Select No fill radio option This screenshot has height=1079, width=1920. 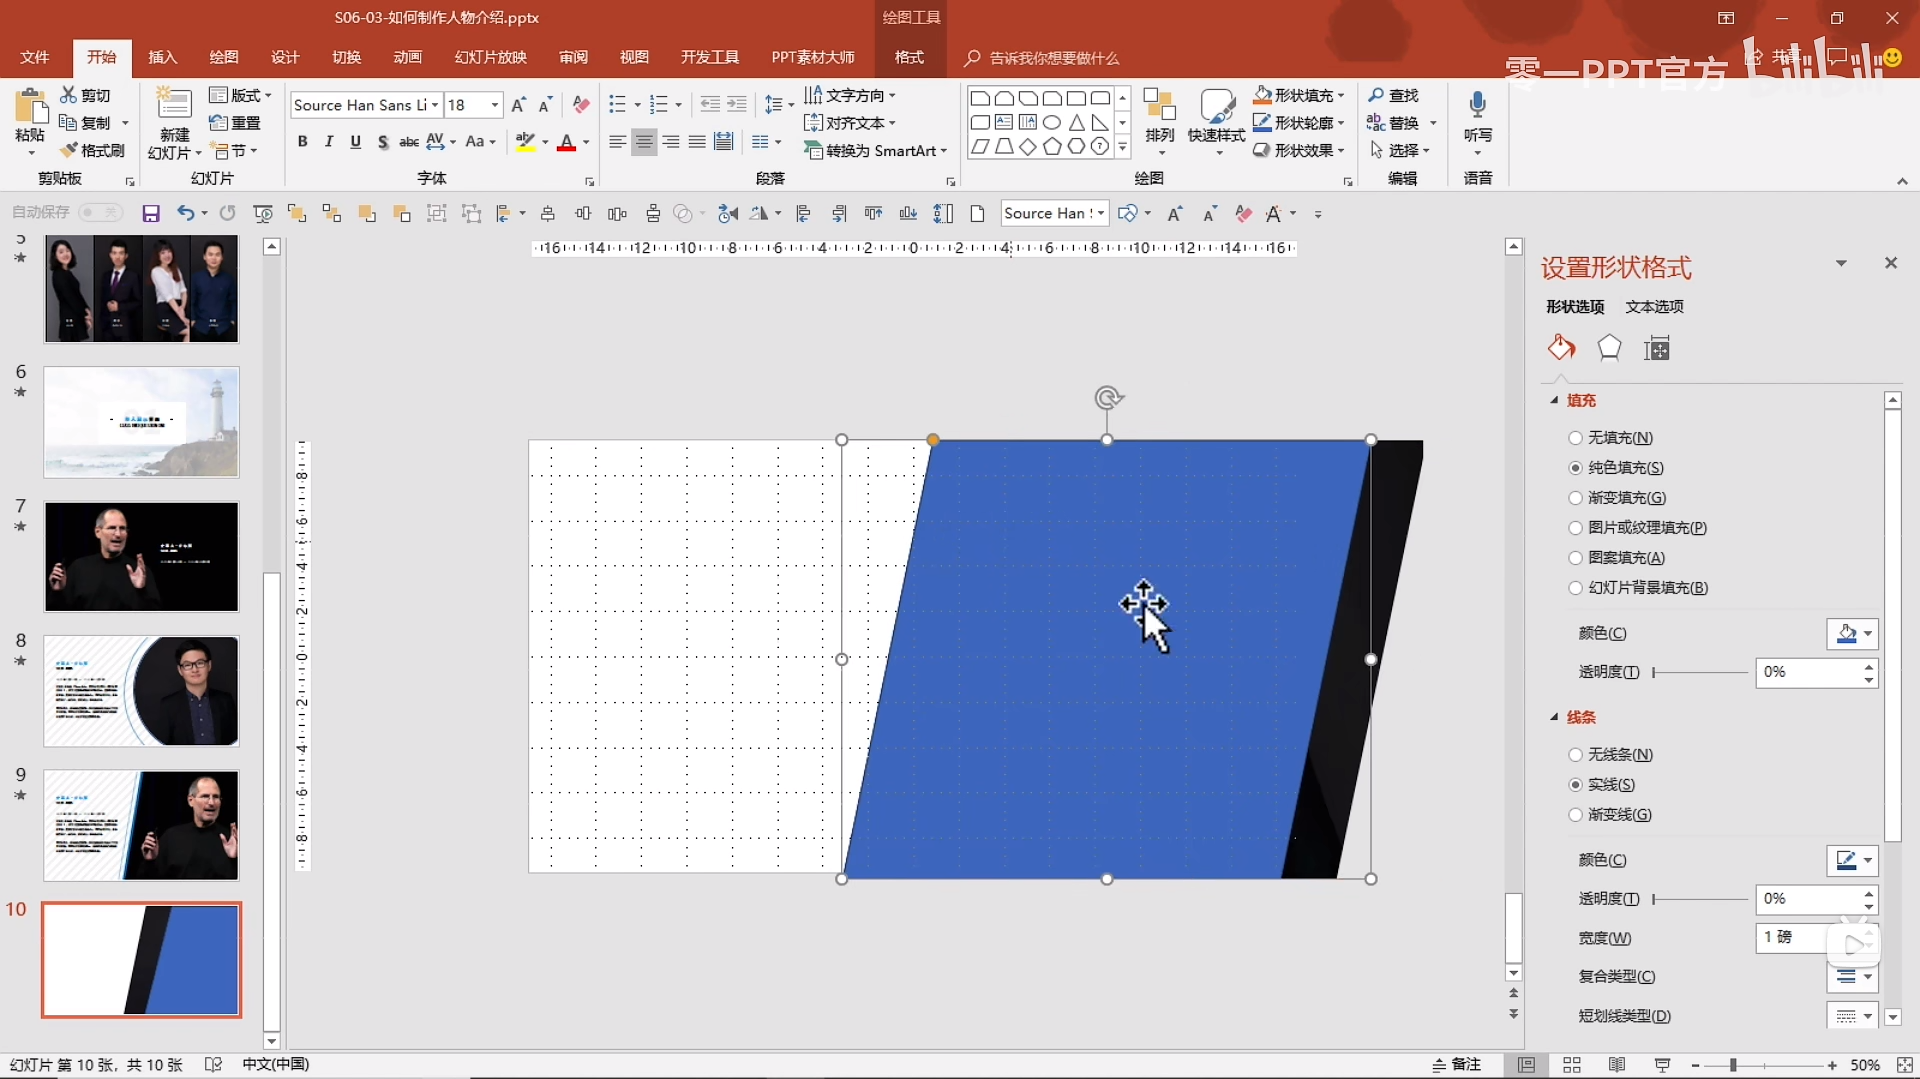1576,438
